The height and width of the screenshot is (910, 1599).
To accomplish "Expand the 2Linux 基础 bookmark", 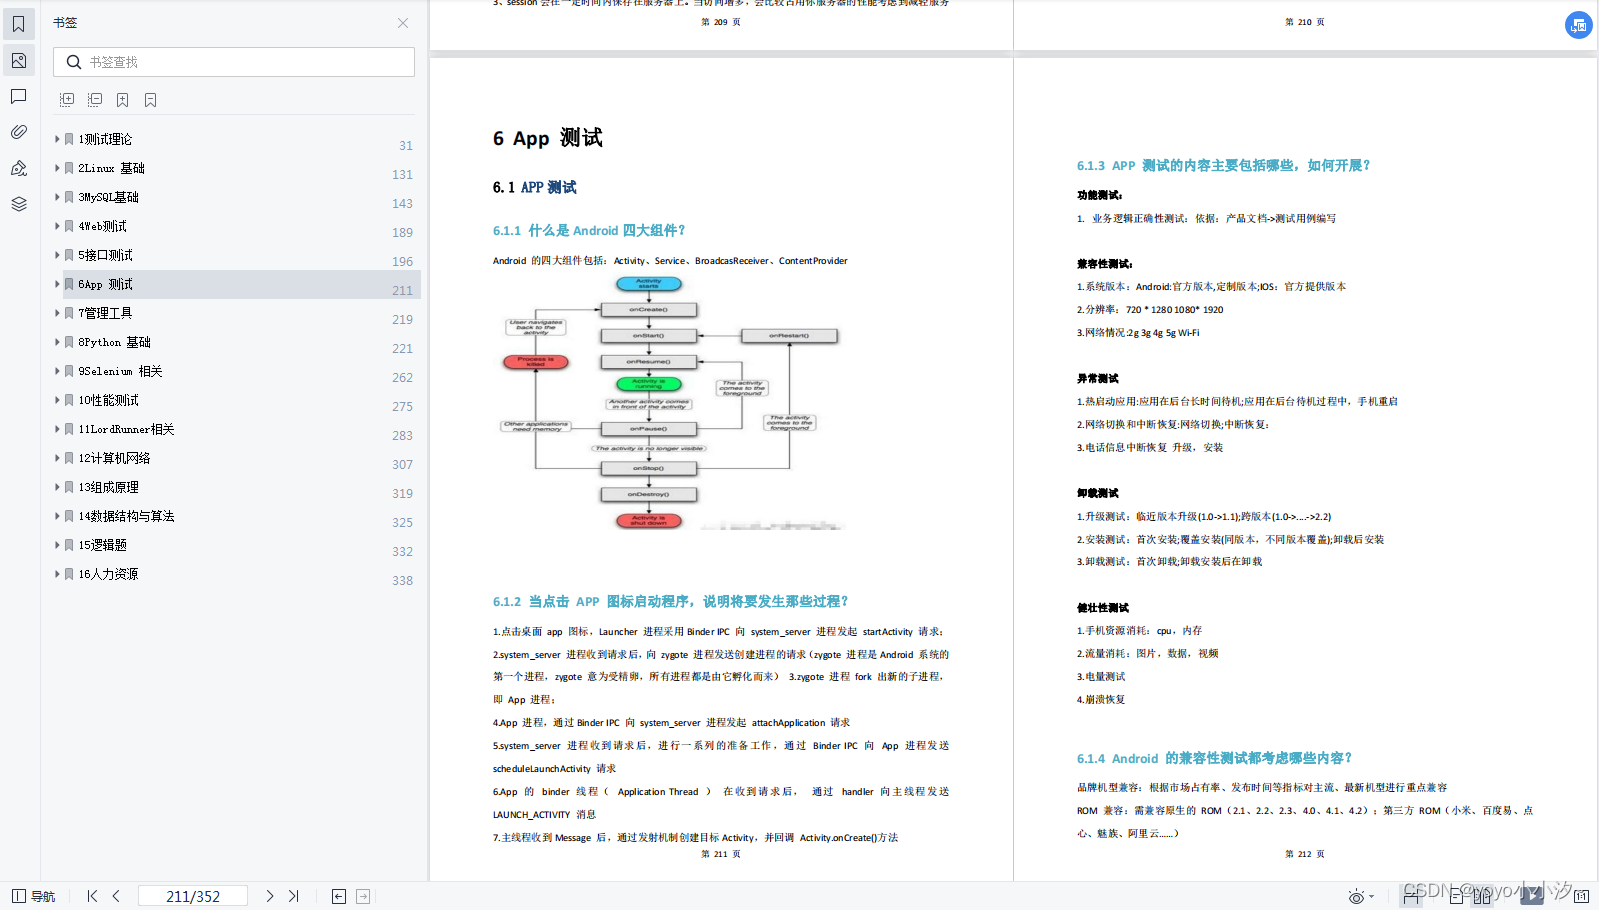I will [57, 168].
